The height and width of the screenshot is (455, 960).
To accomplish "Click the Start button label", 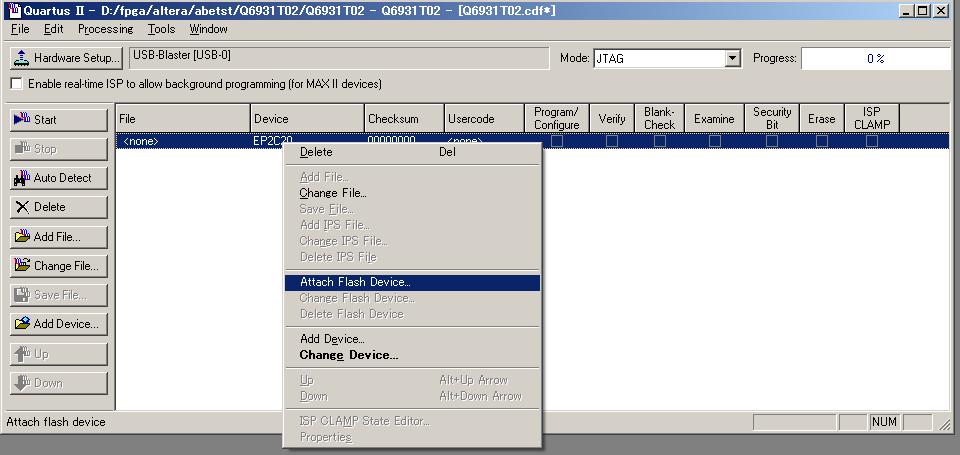I will point(45,119).
